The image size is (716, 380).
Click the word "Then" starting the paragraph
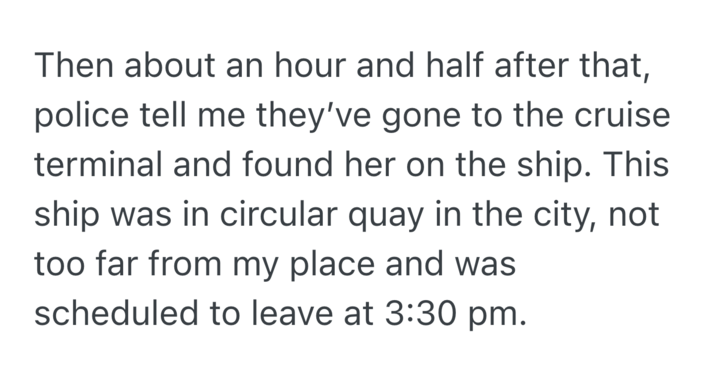pos(73,65)
